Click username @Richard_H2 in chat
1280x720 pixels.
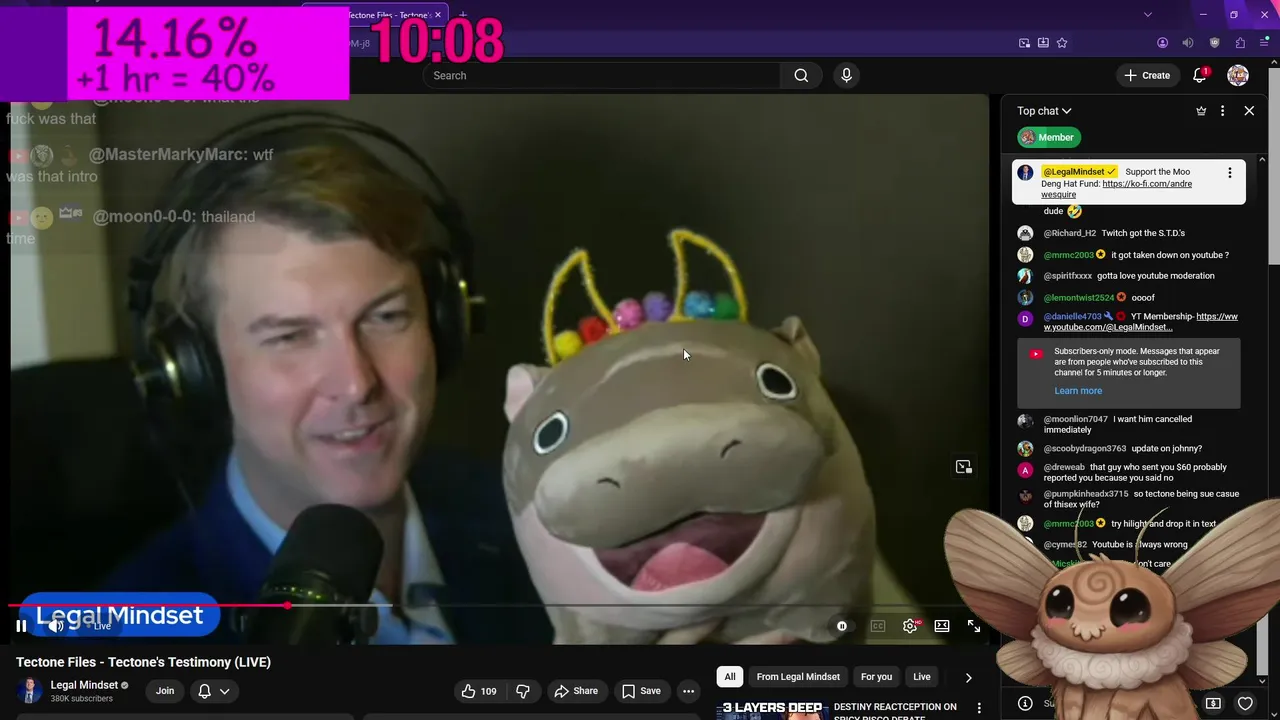click(1069, 233)
